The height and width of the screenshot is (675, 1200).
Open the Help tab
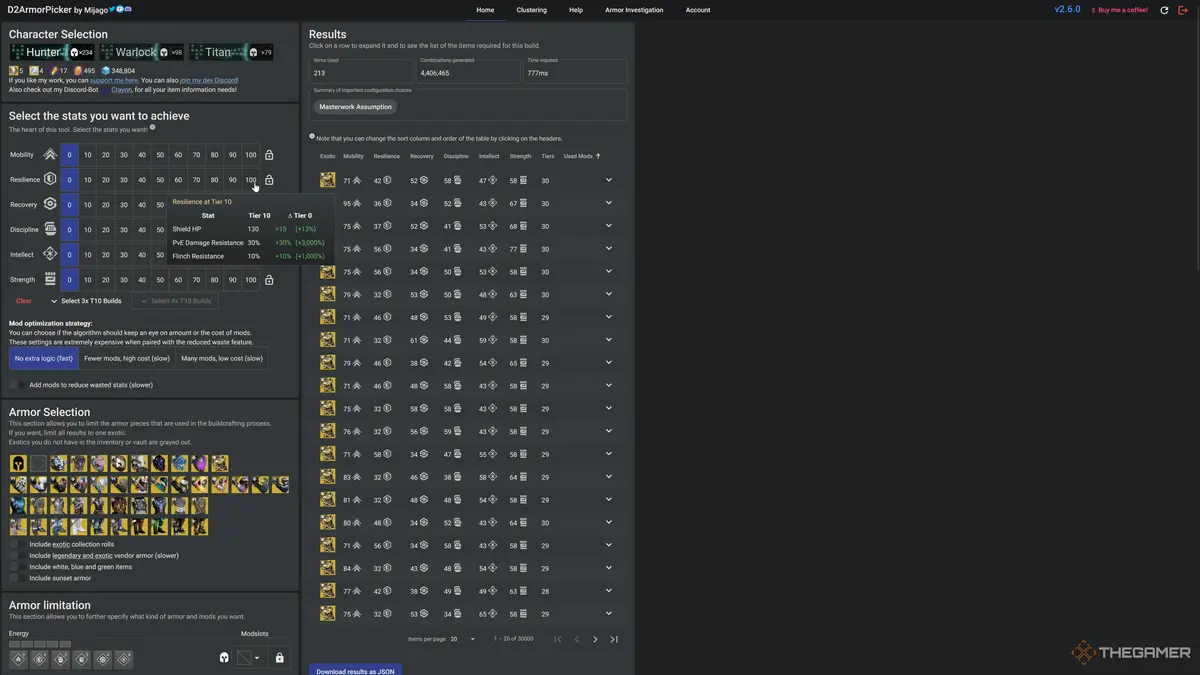576,10
